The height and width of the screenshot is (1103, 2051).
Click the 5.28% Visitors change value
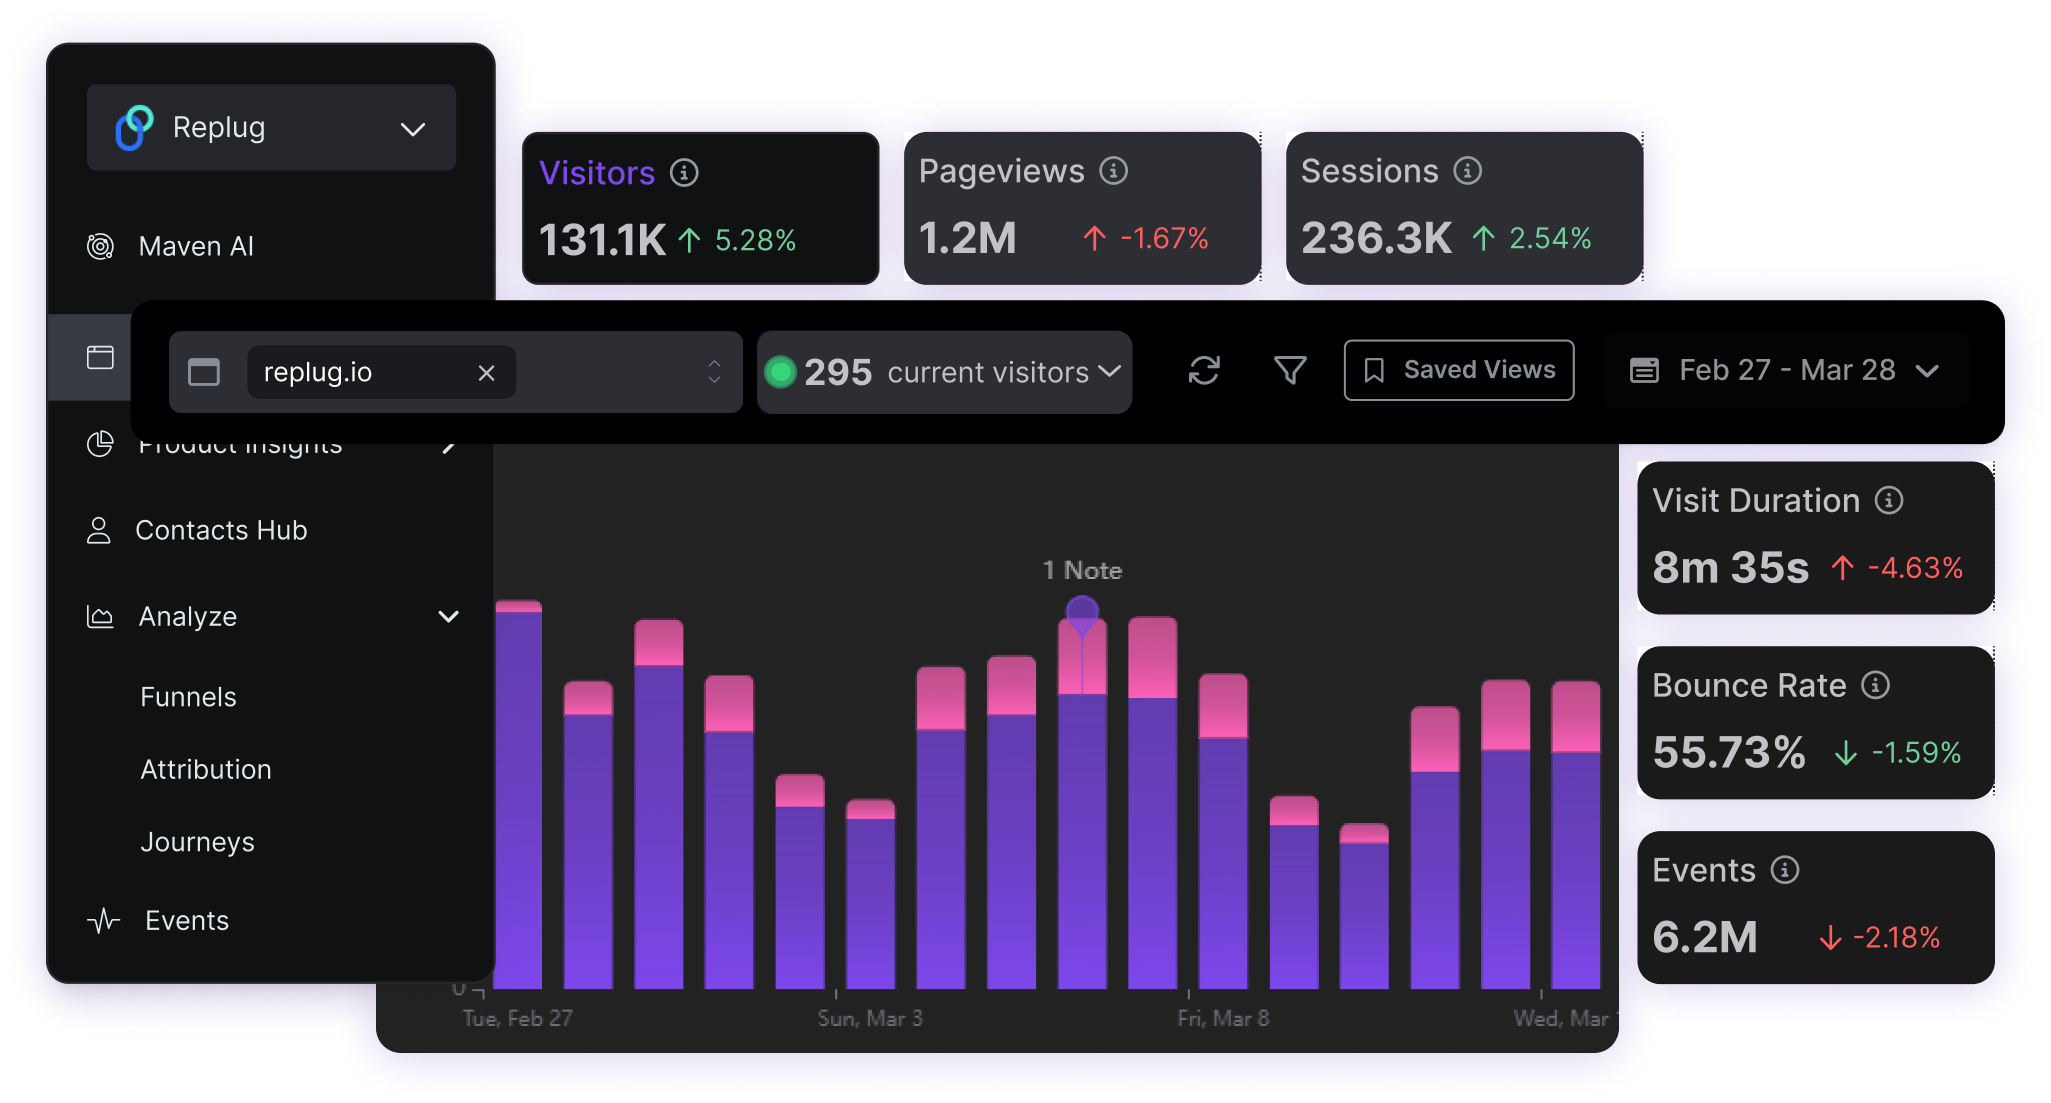click(756, 240)
